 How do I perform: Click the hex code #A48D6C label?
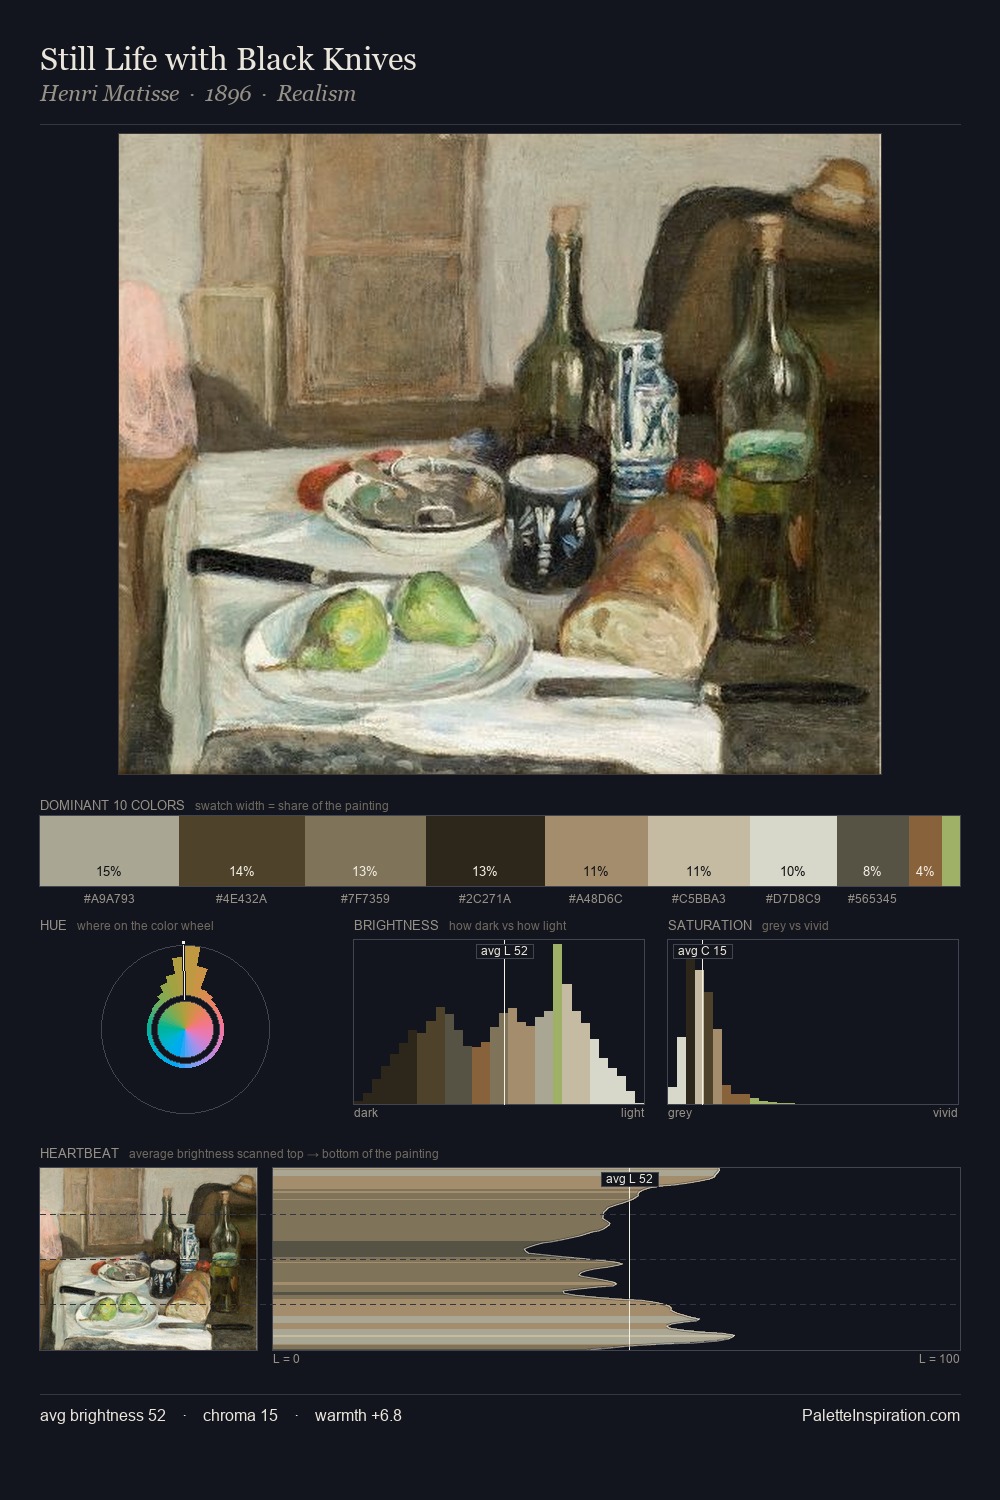[x=596, y=898]
